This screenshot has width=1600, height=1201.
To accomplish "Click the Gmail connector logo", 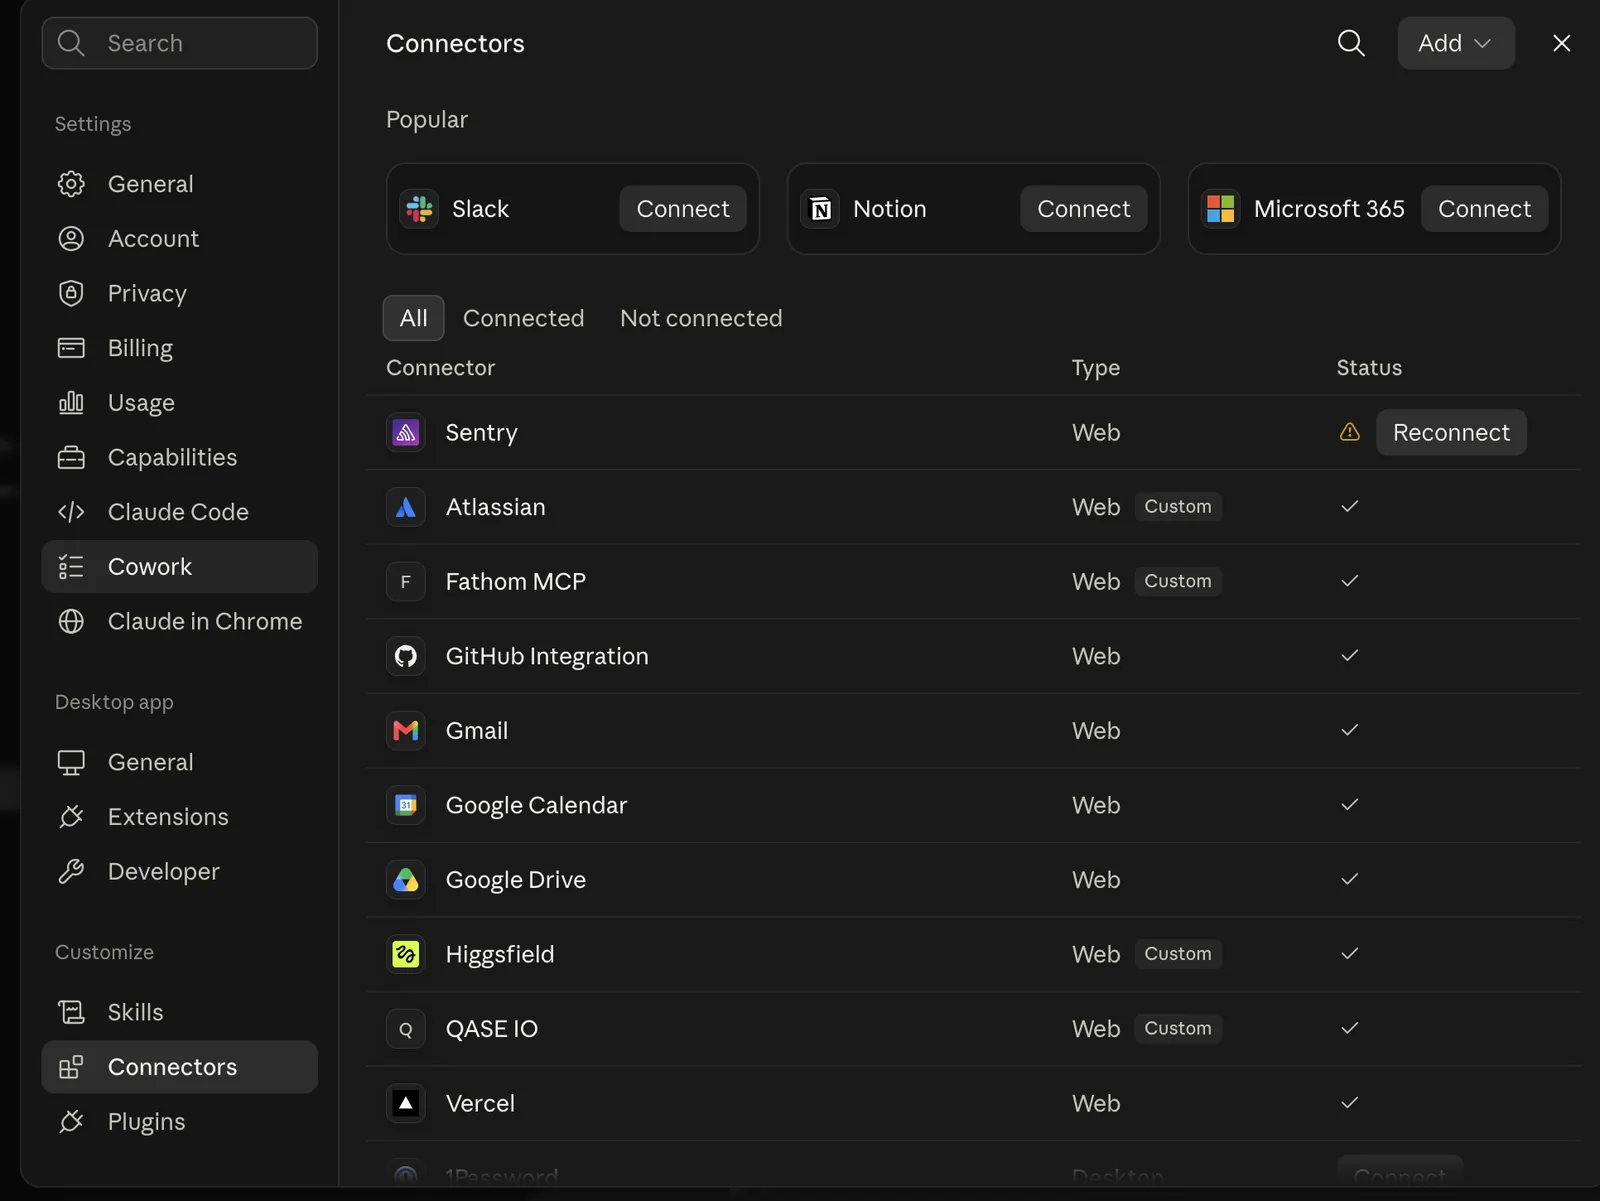I will click(x=406, y=731).
